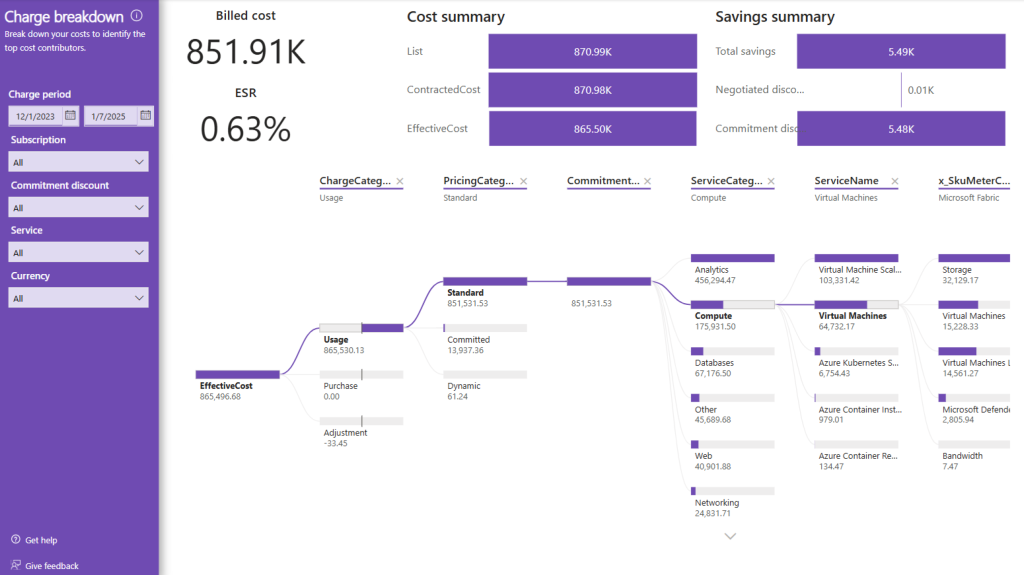The width and height of the screenshot is (1024, 575).
Task: Remove the PricingCategory level with X
Action: (524, 181)
